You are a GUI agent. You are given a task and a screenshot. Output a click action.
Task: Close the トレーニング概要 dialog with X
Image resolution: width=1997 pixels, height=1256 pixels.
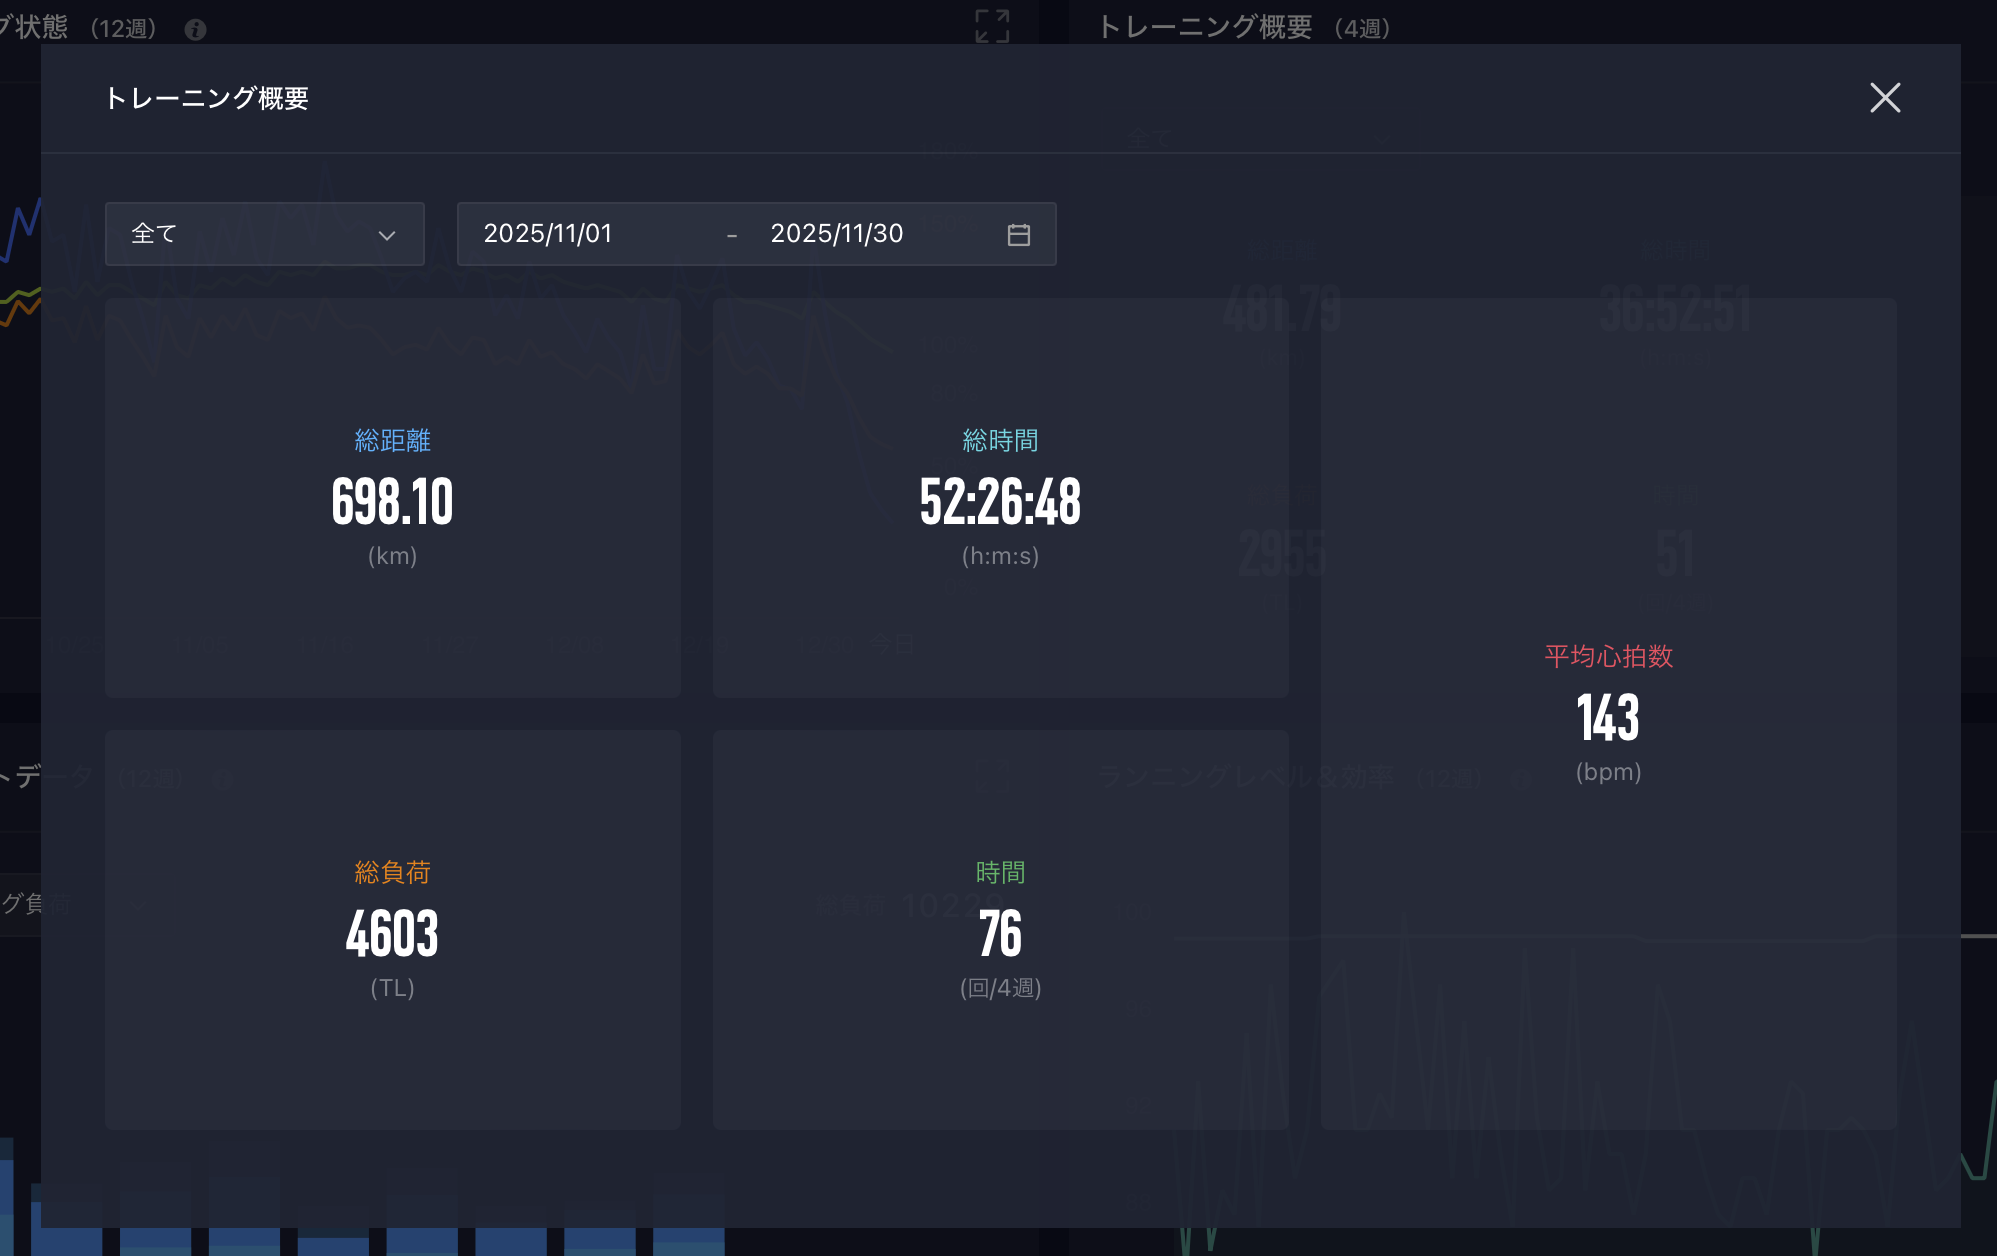point(1884,98)
